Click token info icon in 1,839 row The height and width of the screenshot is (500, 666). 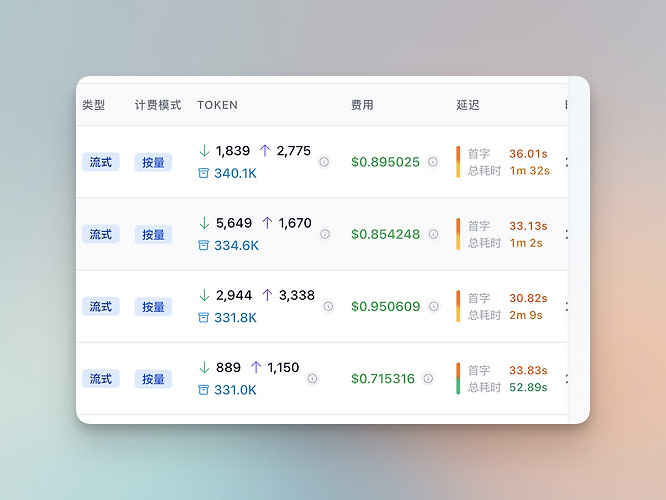324,162
